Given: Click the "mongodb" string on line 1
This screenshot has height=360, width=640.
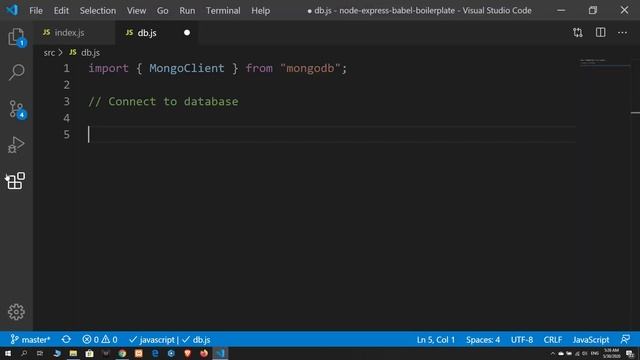Looking at the screenshot, I should coord(310,68).
